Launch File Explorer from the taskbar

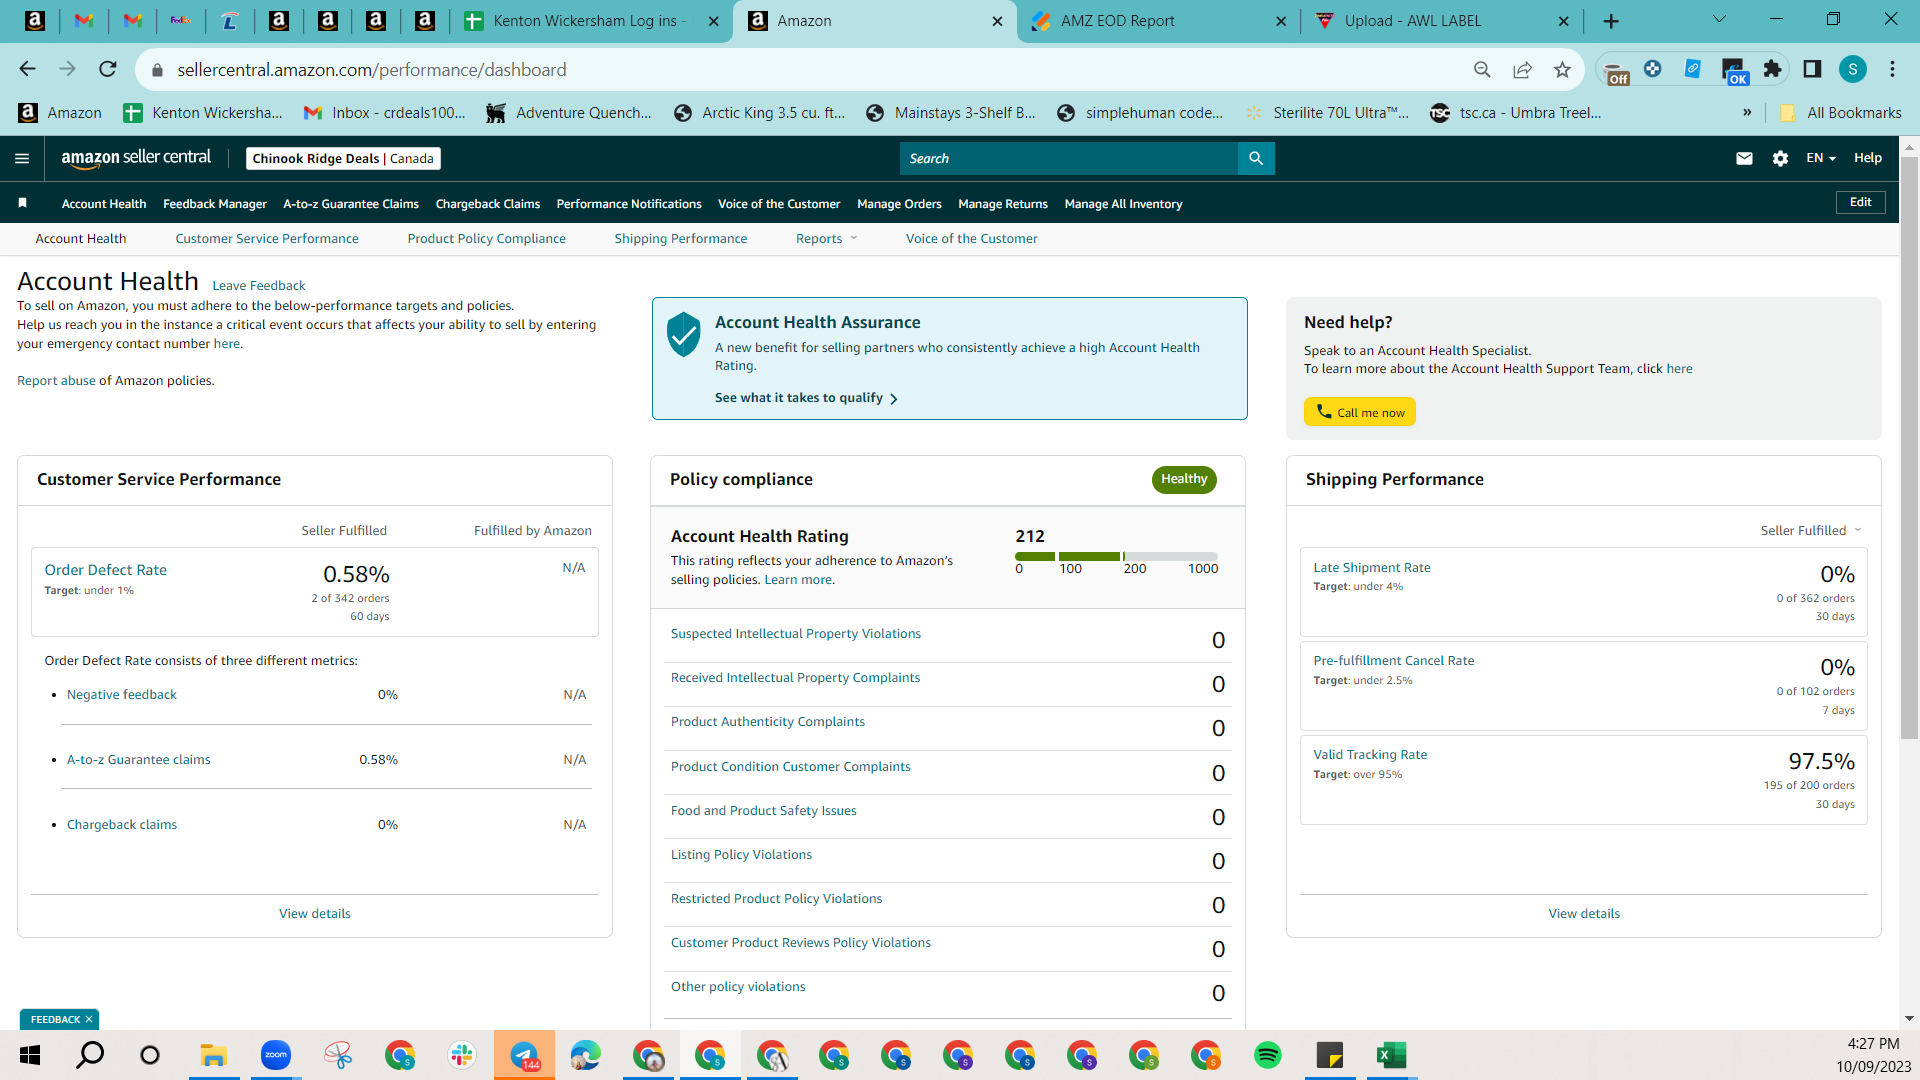pyautogui.click(x=213, y=1055)
